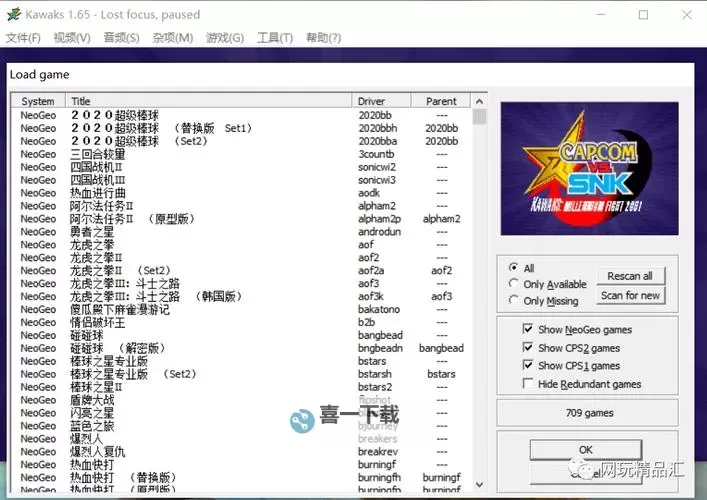The width and height of the screenshot is (707, 500).
Task: Select the 2020bb game row
Action: [242, 115]
